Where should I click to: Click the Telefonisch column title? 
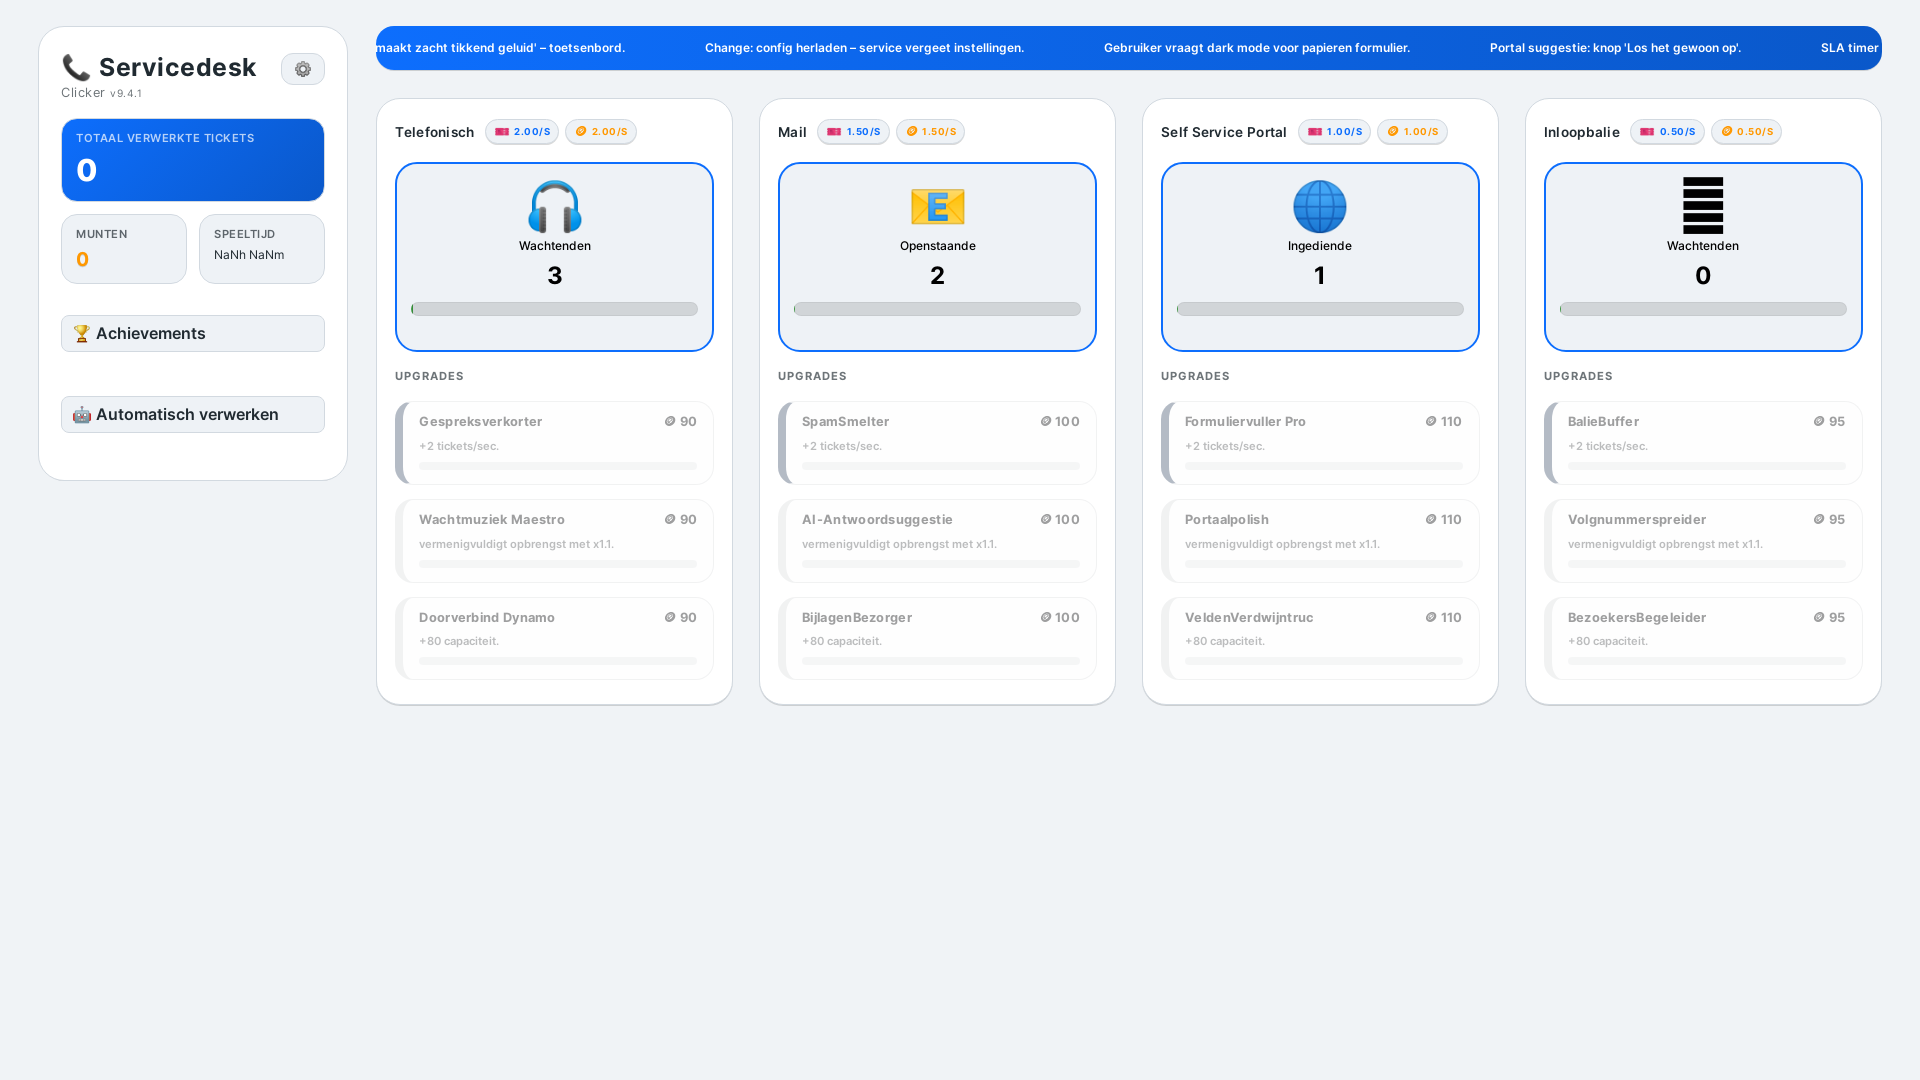tap(434, 132)
